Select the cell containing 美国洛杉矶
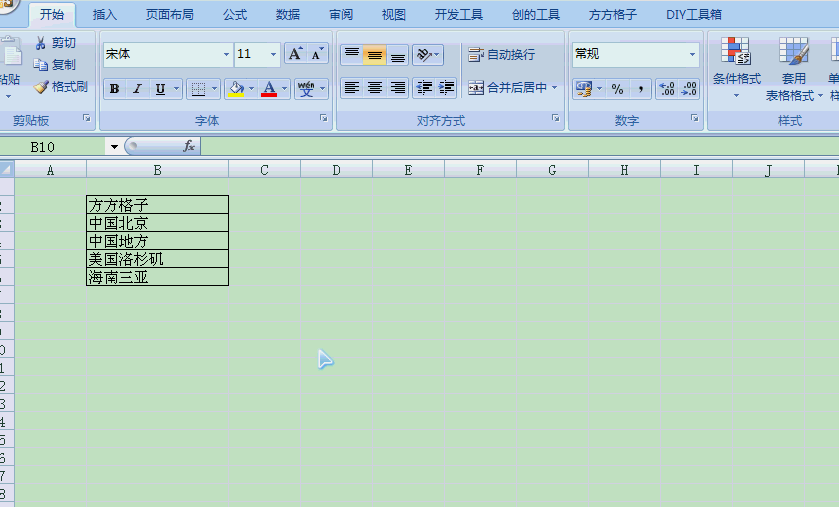Viewport: 839px width, 507px height. click(157, 259)
